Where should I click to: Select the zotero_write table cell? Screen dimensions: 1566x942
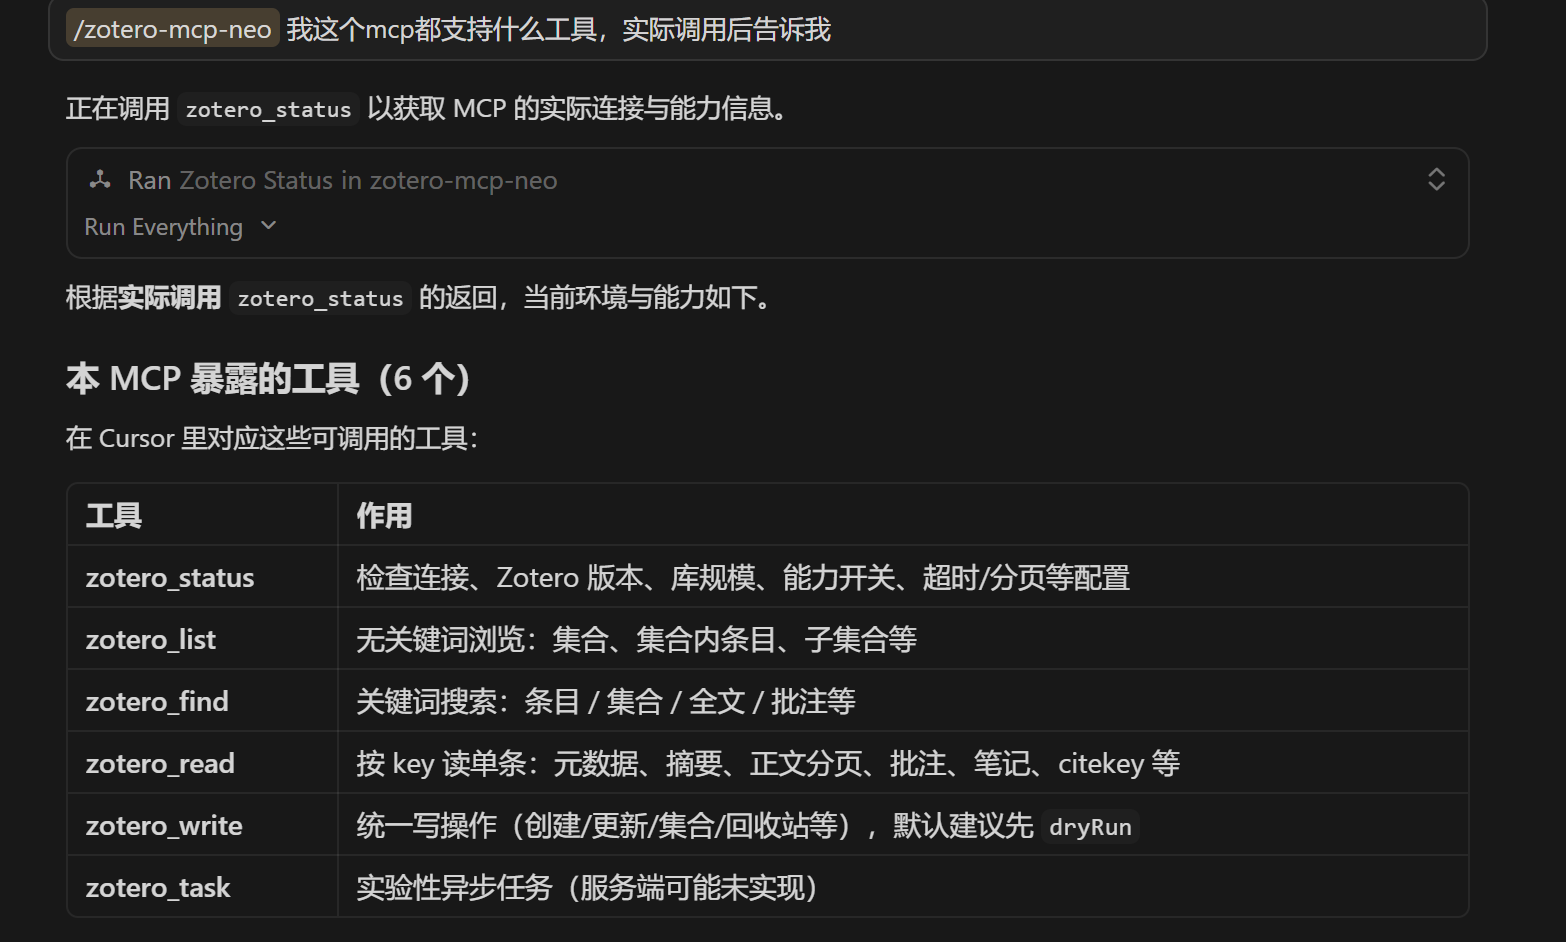[x=202, y=825]
